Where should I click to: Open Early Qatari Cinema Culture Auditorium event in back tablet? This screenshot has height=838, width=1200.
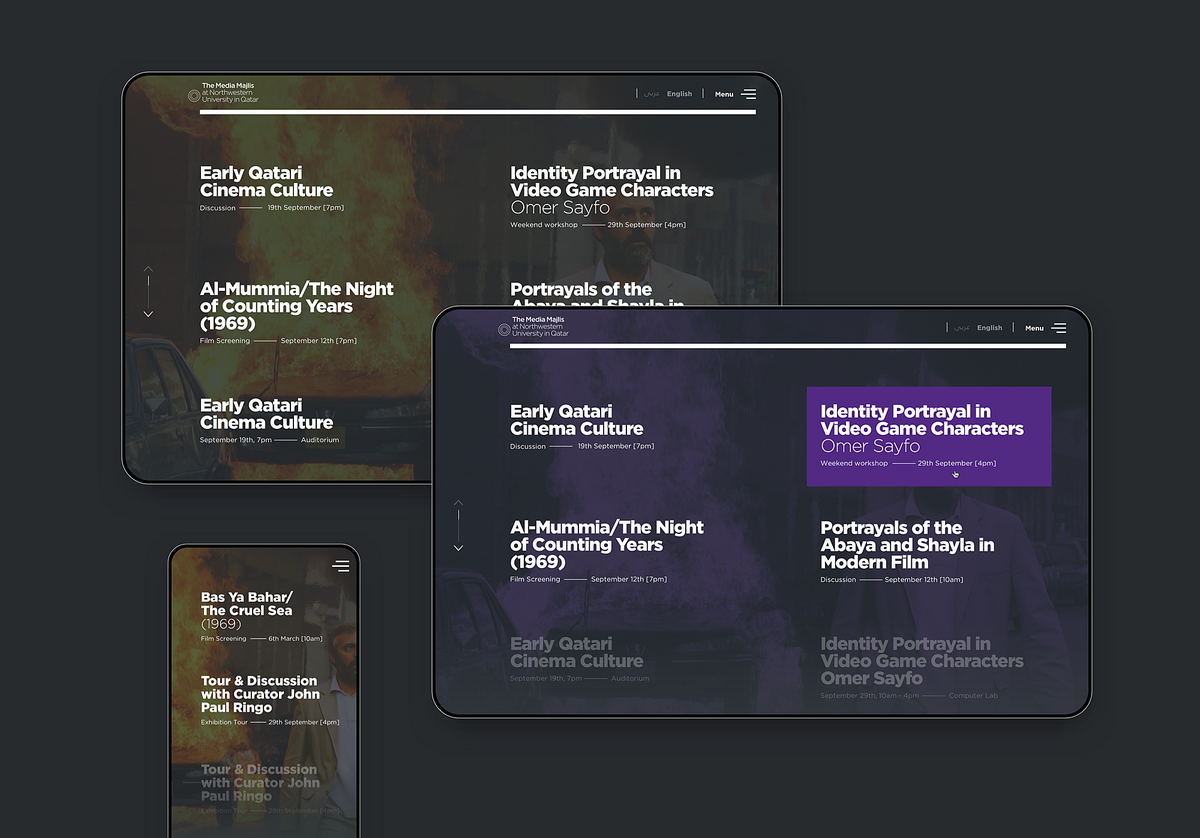(269, 420)
